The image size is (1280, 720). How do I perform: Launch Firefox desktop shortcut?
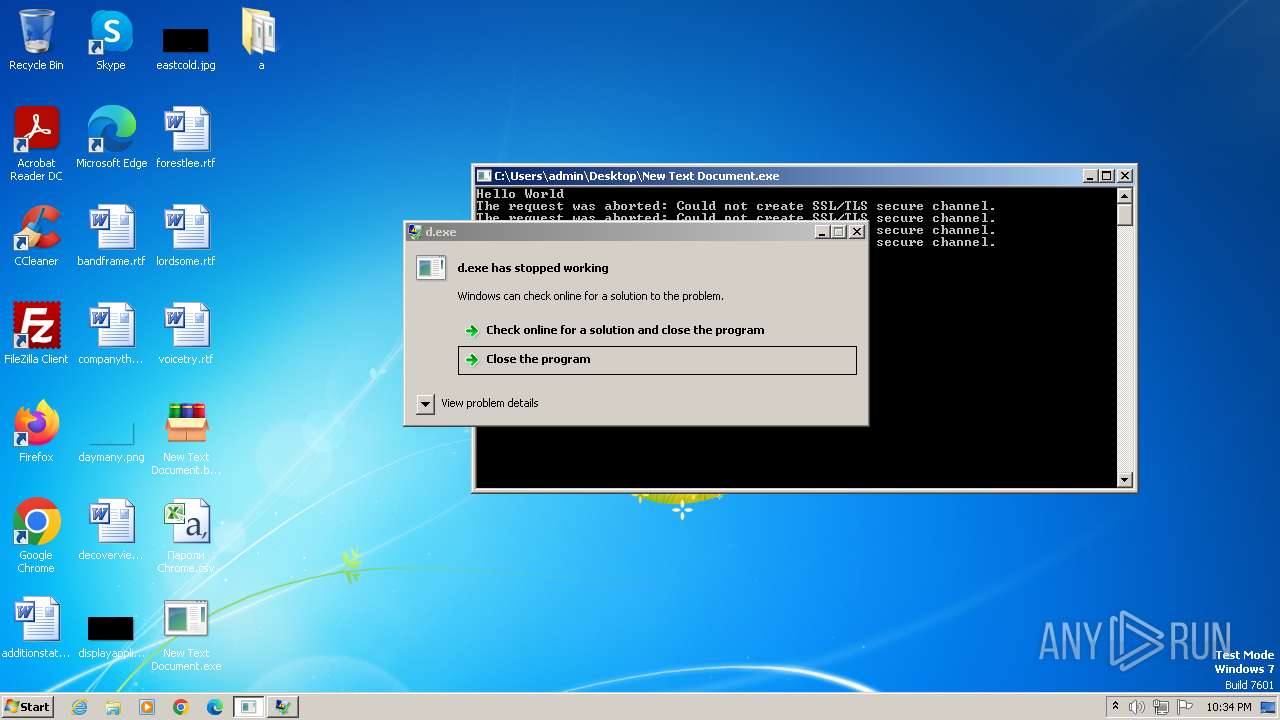tap(36, 432)
